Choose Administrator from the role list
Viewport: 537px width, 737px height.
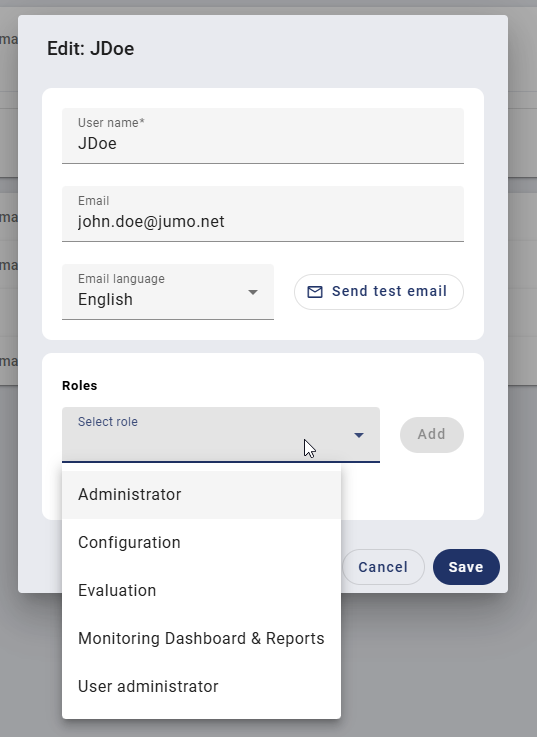pos(201,494)
